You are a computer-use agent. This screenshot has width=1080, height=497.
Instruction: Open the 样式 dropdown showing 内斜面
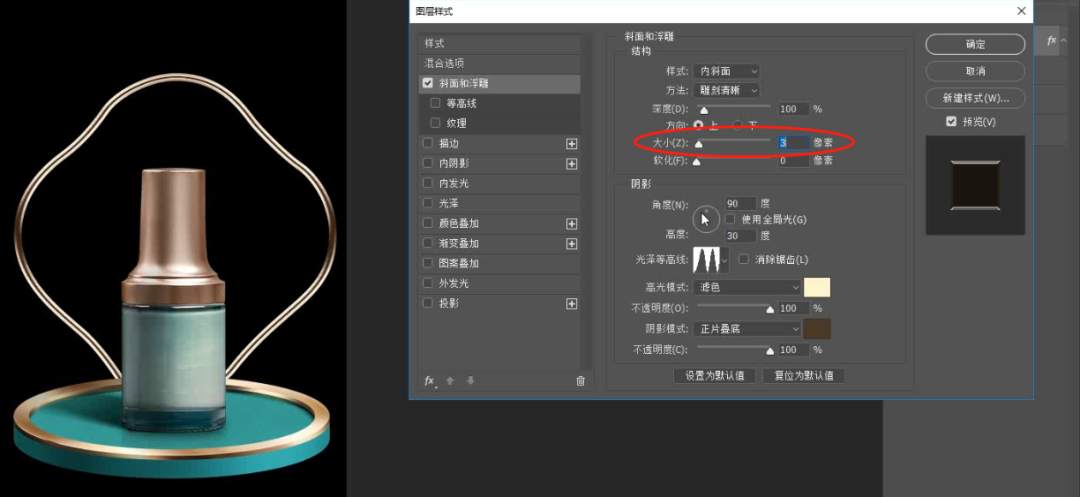726,71
